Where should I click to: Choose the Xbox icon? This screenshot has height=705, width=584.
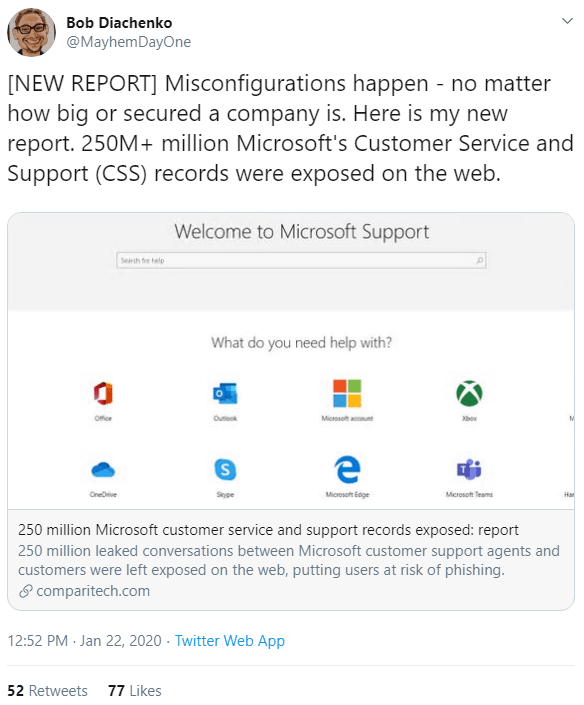[x=469, y=393]
